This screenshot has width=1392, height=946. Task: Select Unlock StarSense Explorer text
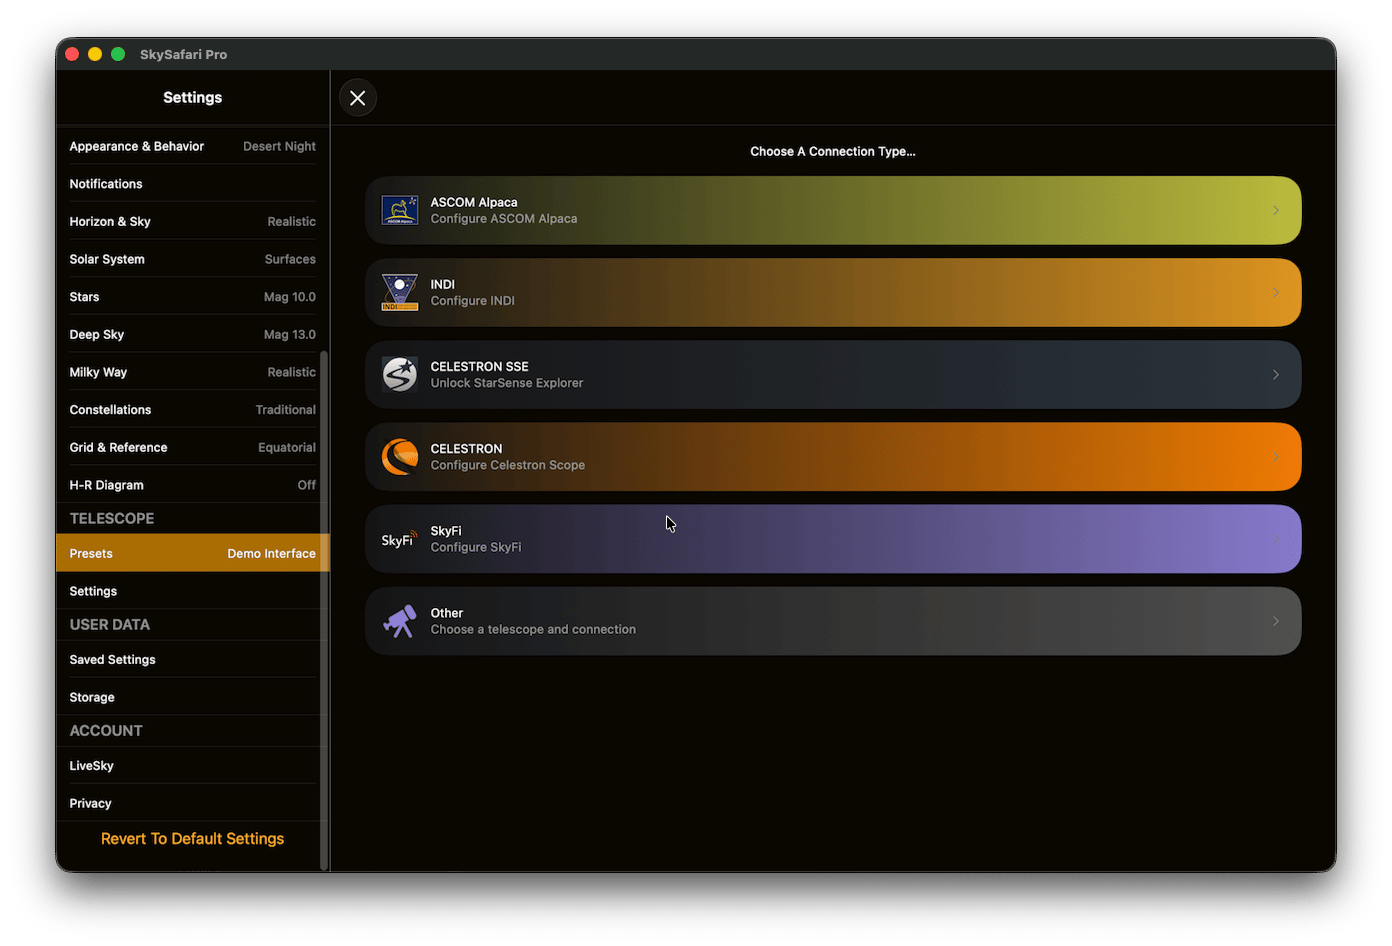(507, 383)
